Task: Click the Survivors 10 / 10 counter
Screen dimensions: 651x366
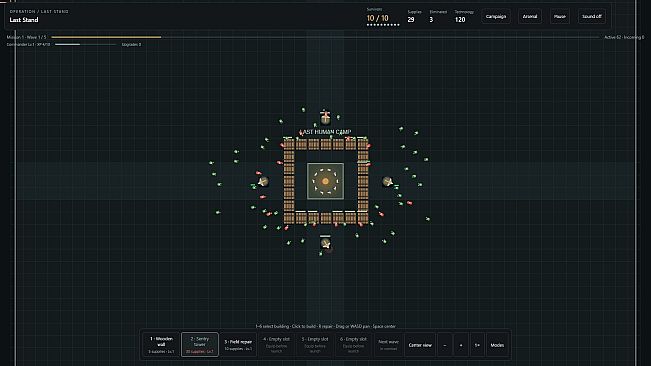Action: 377,18
